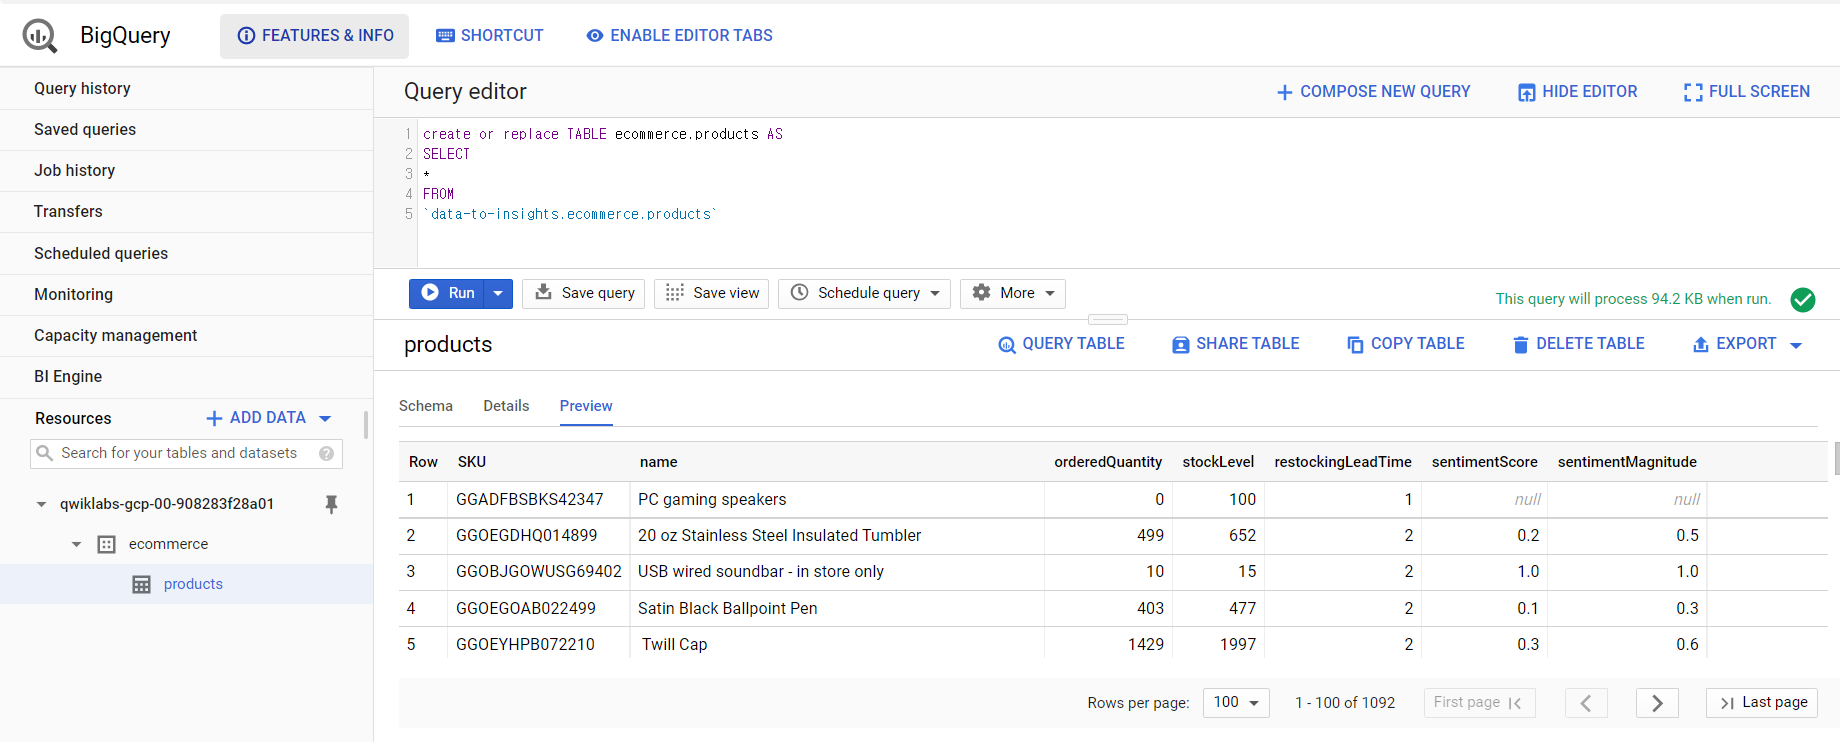The height and width of the screenshot is (742, 1840).
Task: Click DELETE TABLE
Action: coord(1578,344)
